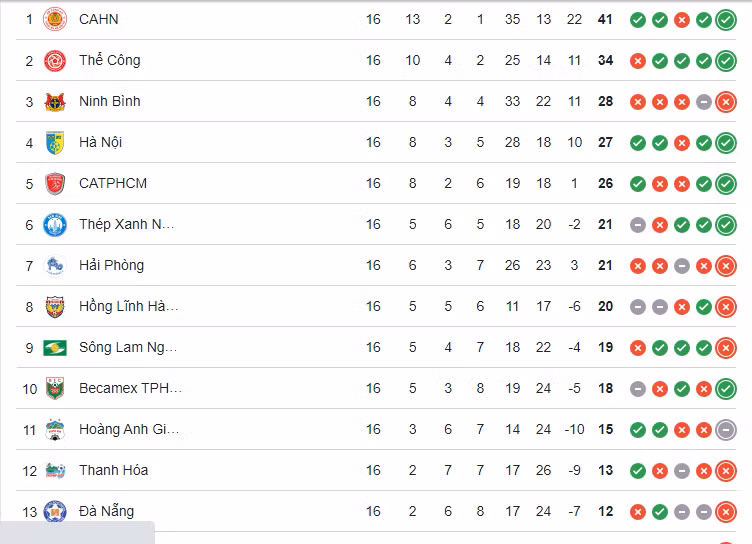The width and height of the screenshot is (752, 544).
Task: Click Thể Công's first form loss icon
Action: 638,61
